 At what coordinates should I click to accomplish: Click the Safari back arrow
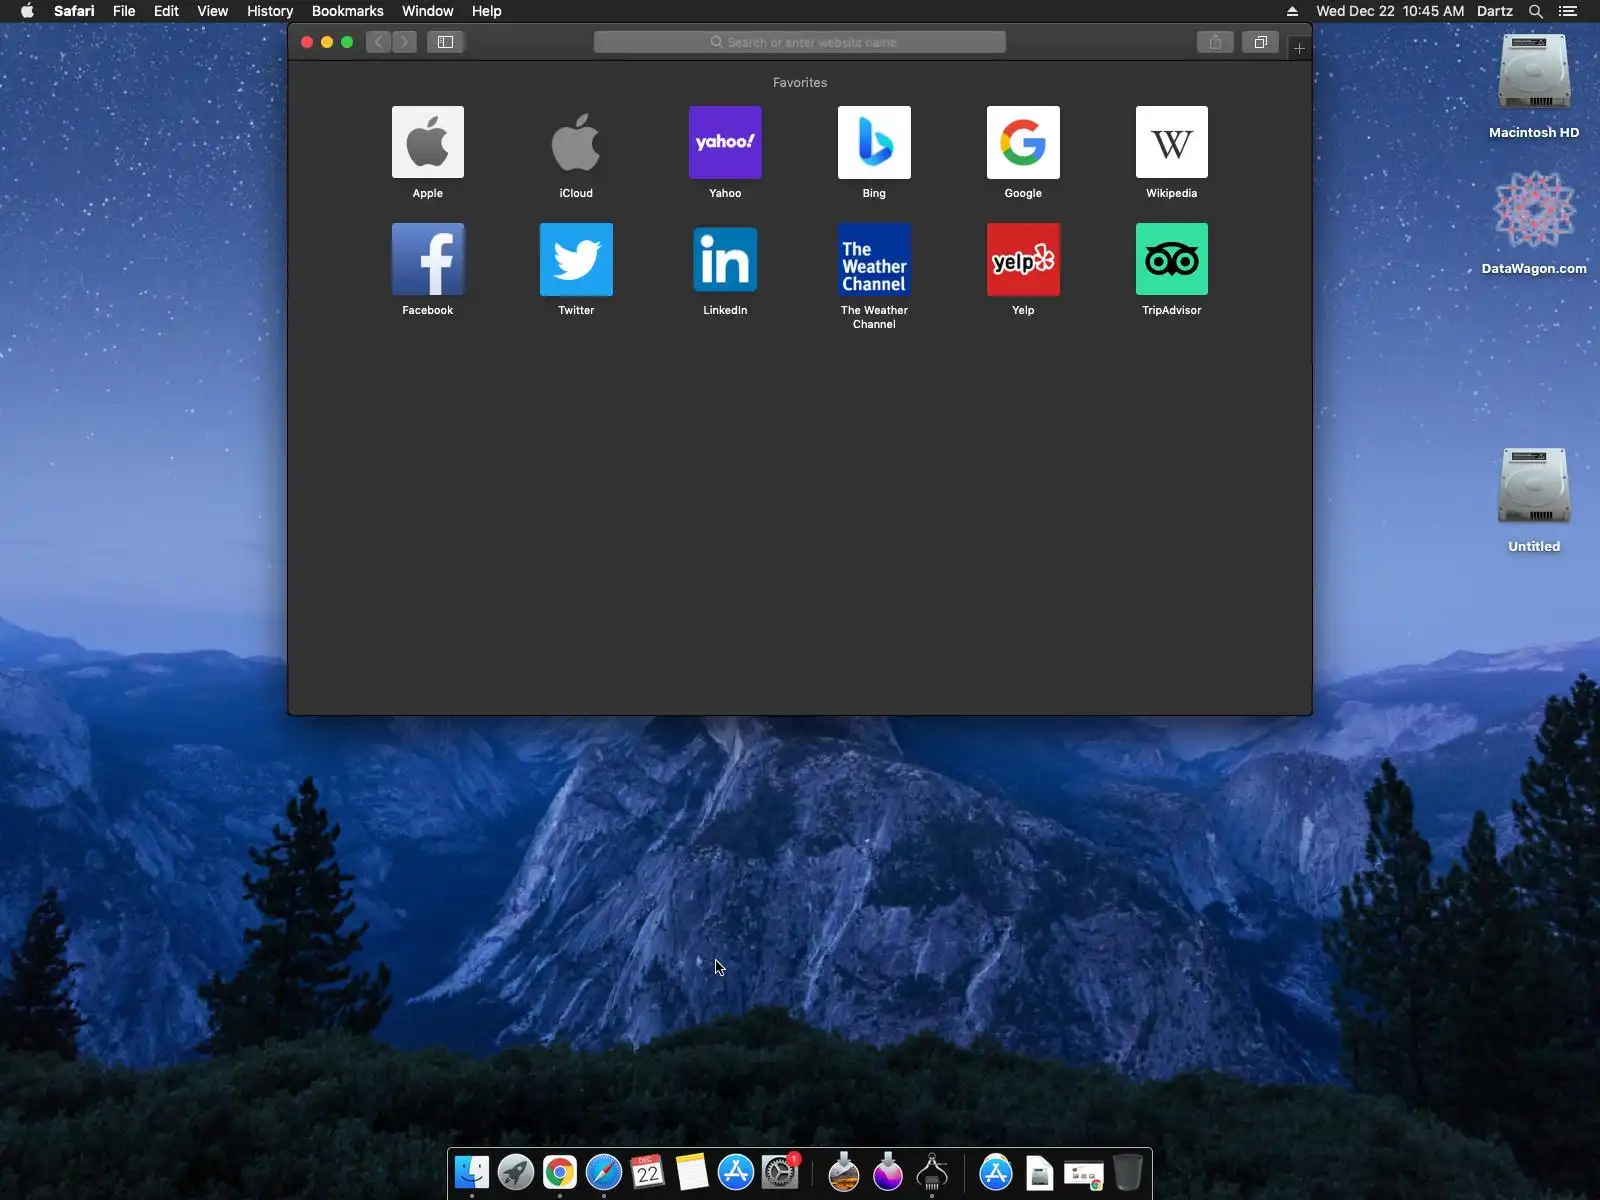[378, 42]
